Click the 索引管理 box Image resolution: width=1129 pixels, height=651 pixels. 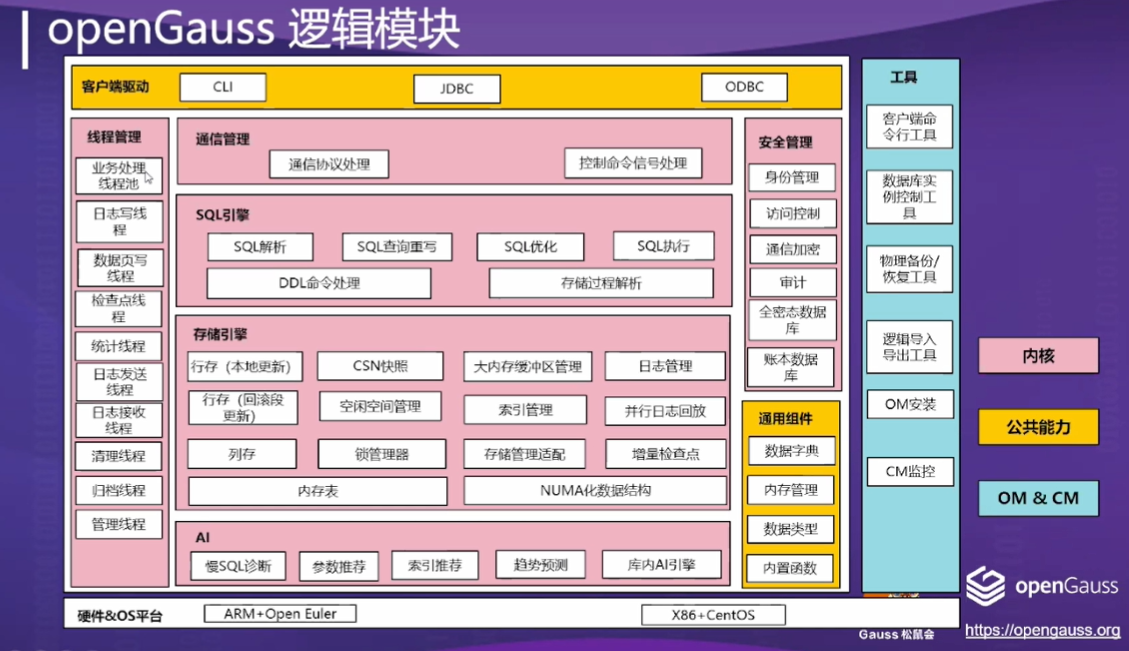[x=526, y=410]
